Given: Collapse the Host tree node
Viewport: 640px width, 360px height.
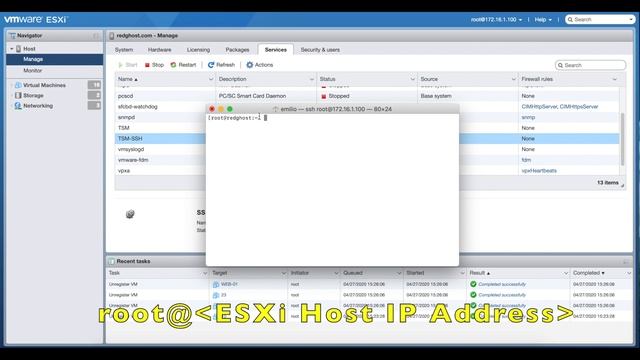Looking at the screenshot, I should 11,49.
